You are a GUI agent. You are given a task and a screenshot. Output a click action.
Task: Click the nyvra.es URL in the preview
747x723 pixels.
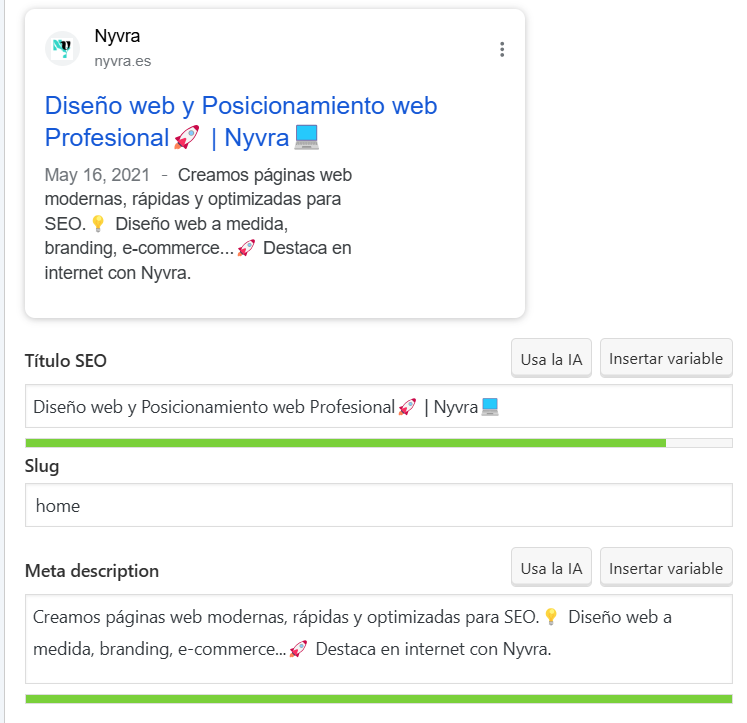coord(122,61)
